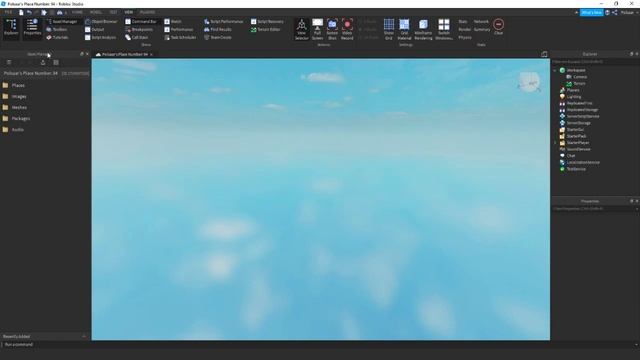Show Summary stats

pos(482,29)
